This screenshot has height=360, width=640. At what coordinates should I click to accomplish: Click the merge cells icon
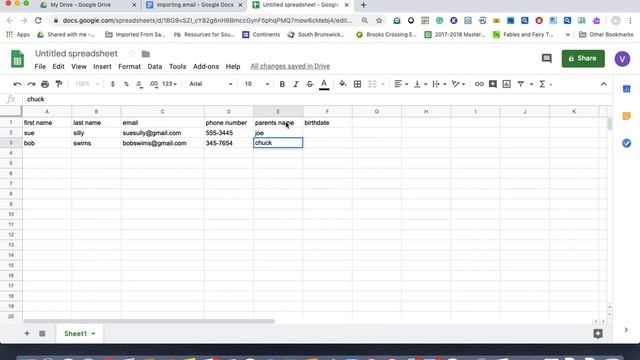(372, 84)
